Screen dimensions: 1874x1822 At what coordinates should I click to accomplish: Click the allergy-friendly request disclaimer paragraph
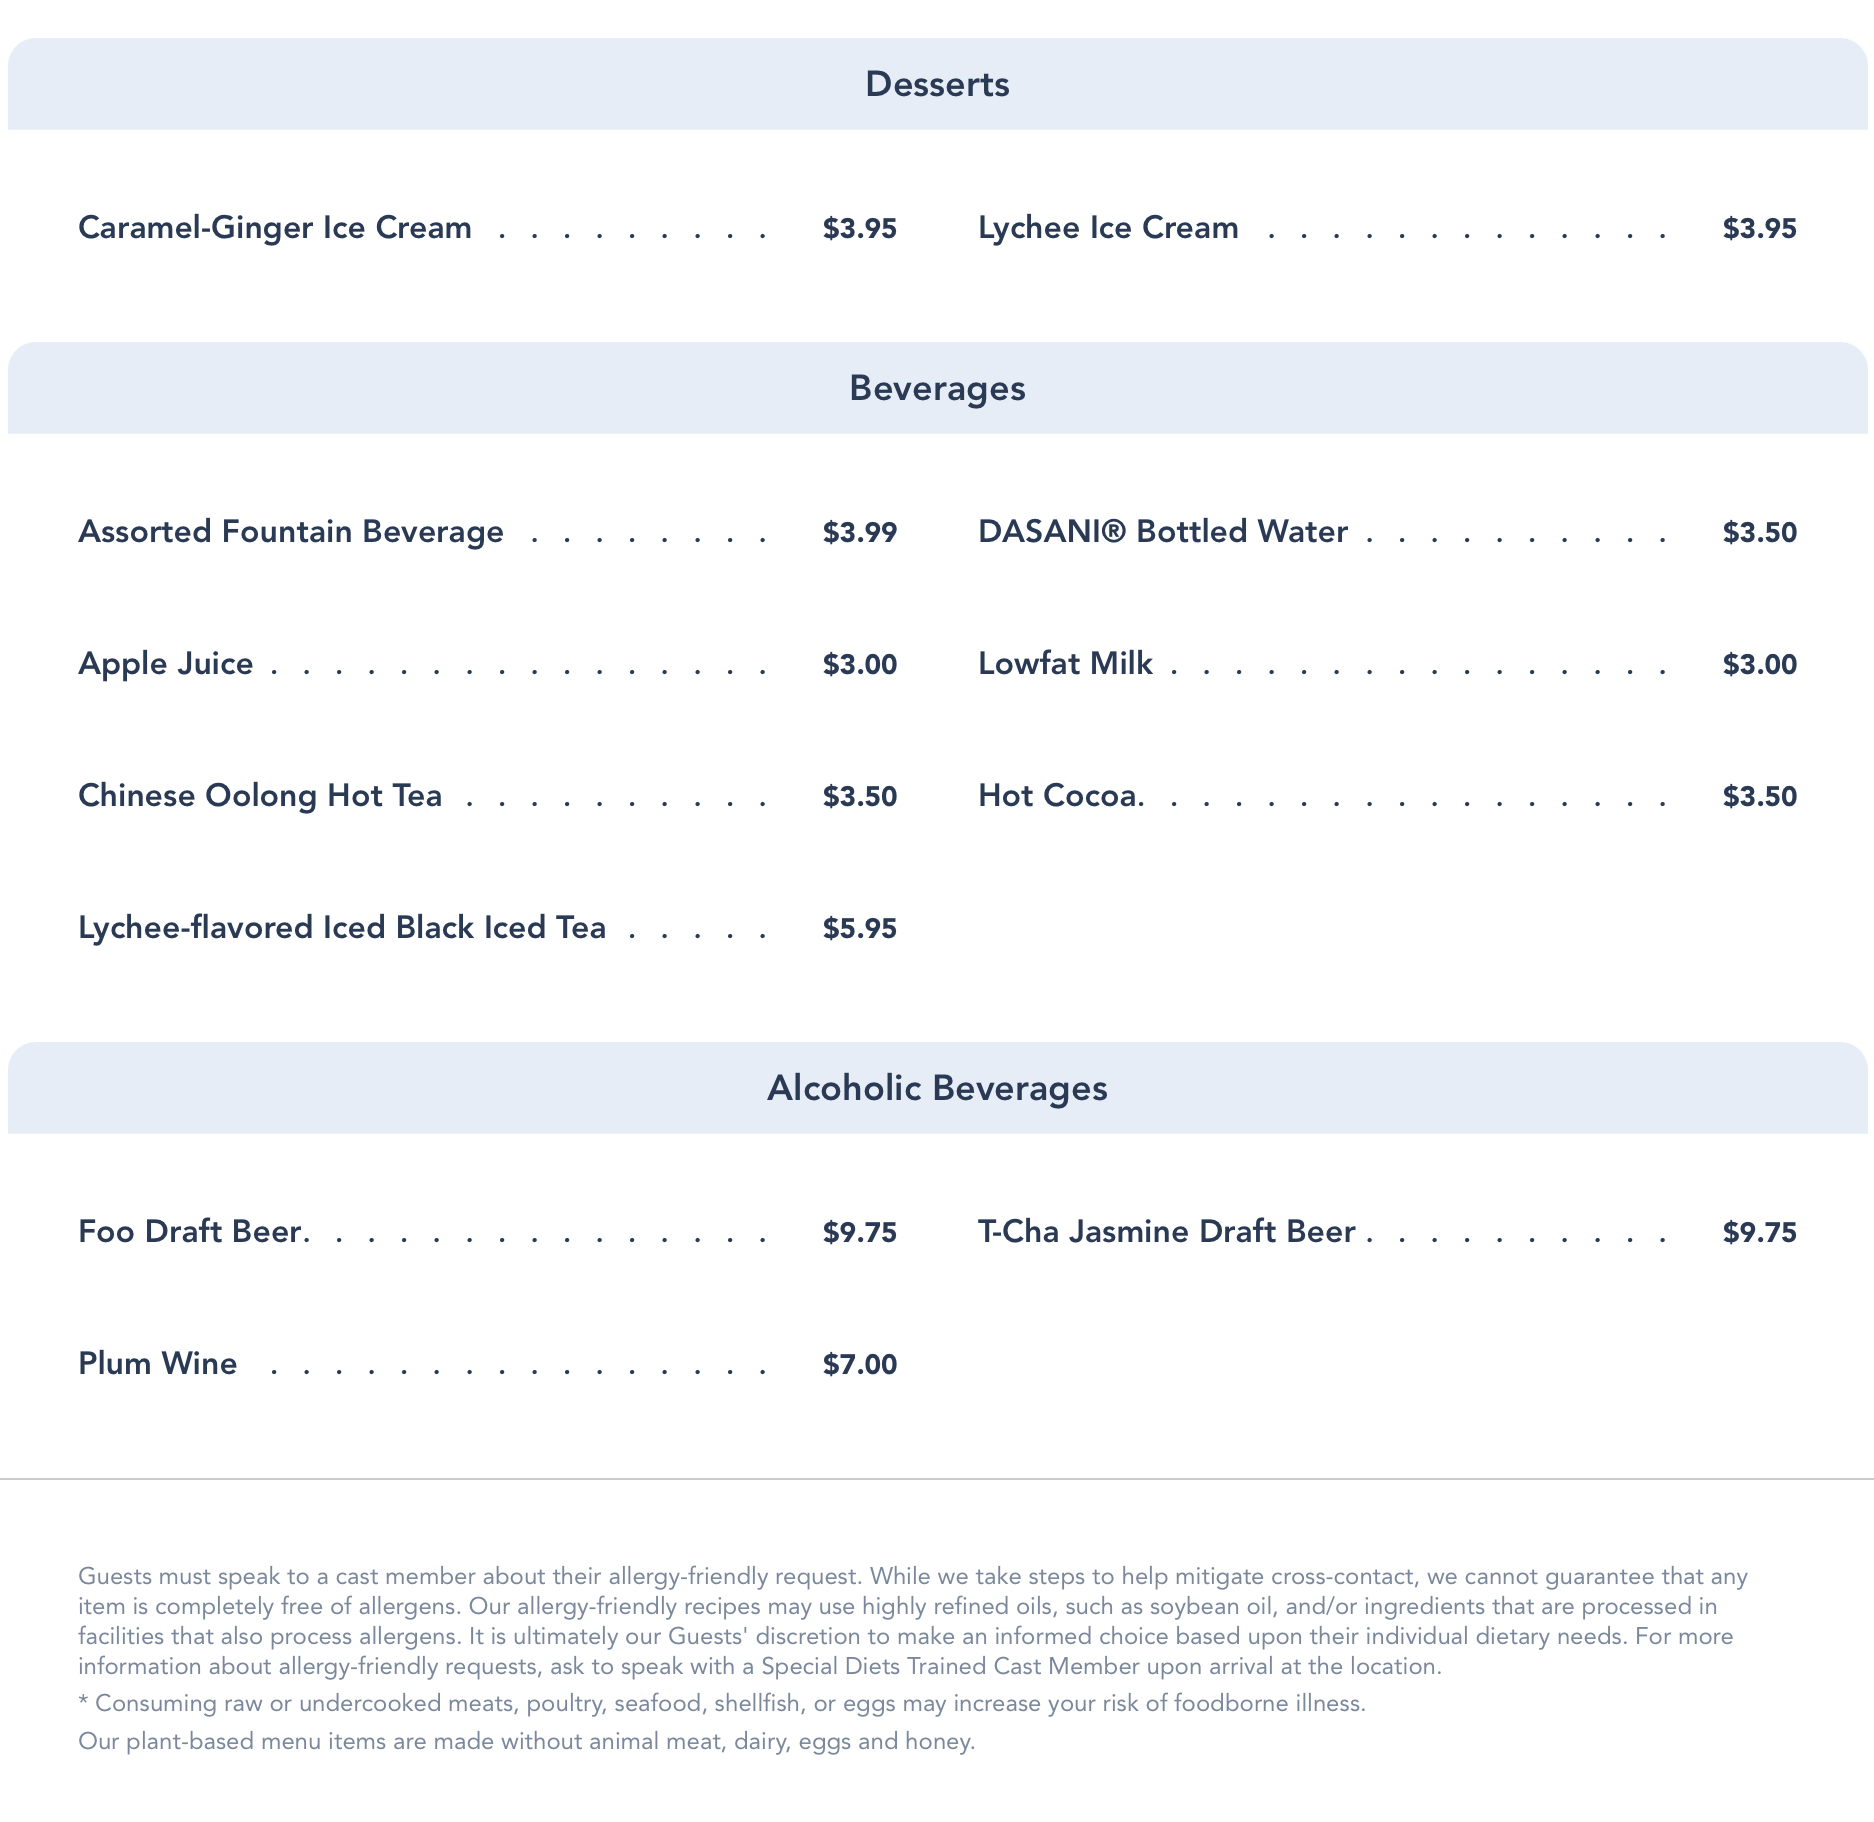coord(912,1621)
